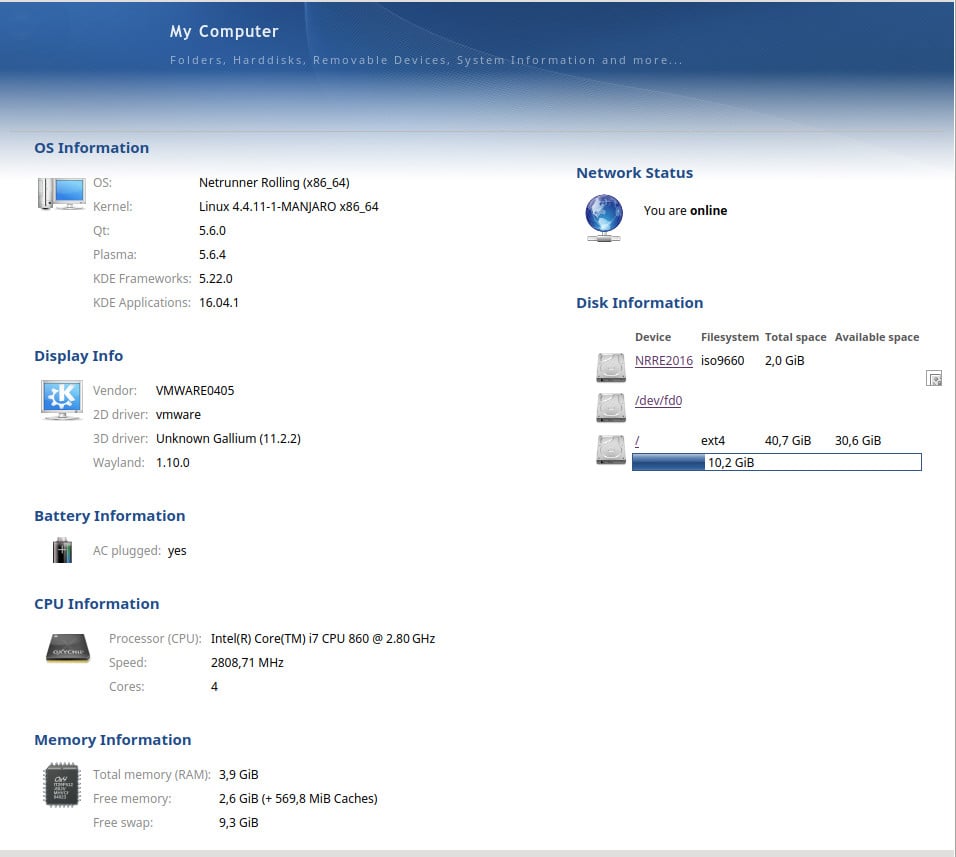Click the disk icon for the ext4 root
Screen dimensions: 956x857
coord(611,449)
